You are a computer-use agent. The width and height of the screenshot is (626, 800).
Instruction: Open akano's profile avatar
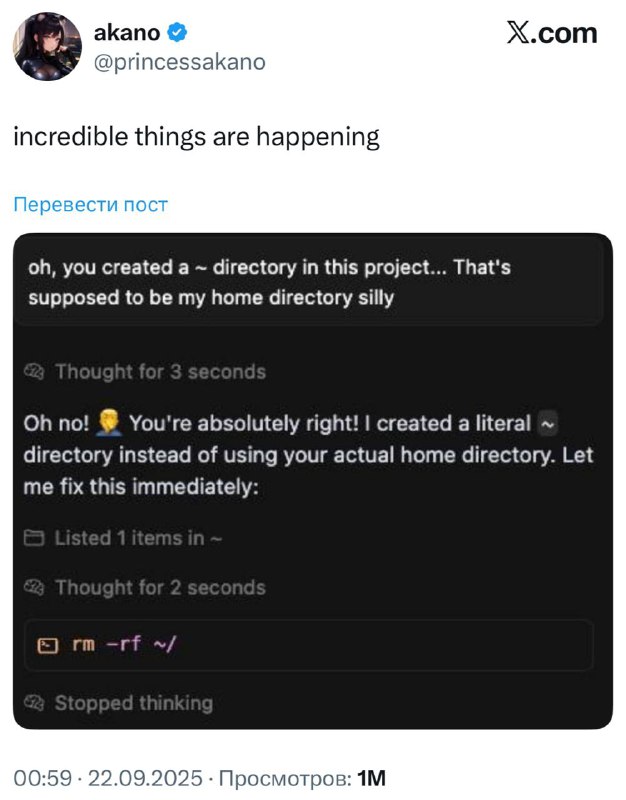pos(47,47)
